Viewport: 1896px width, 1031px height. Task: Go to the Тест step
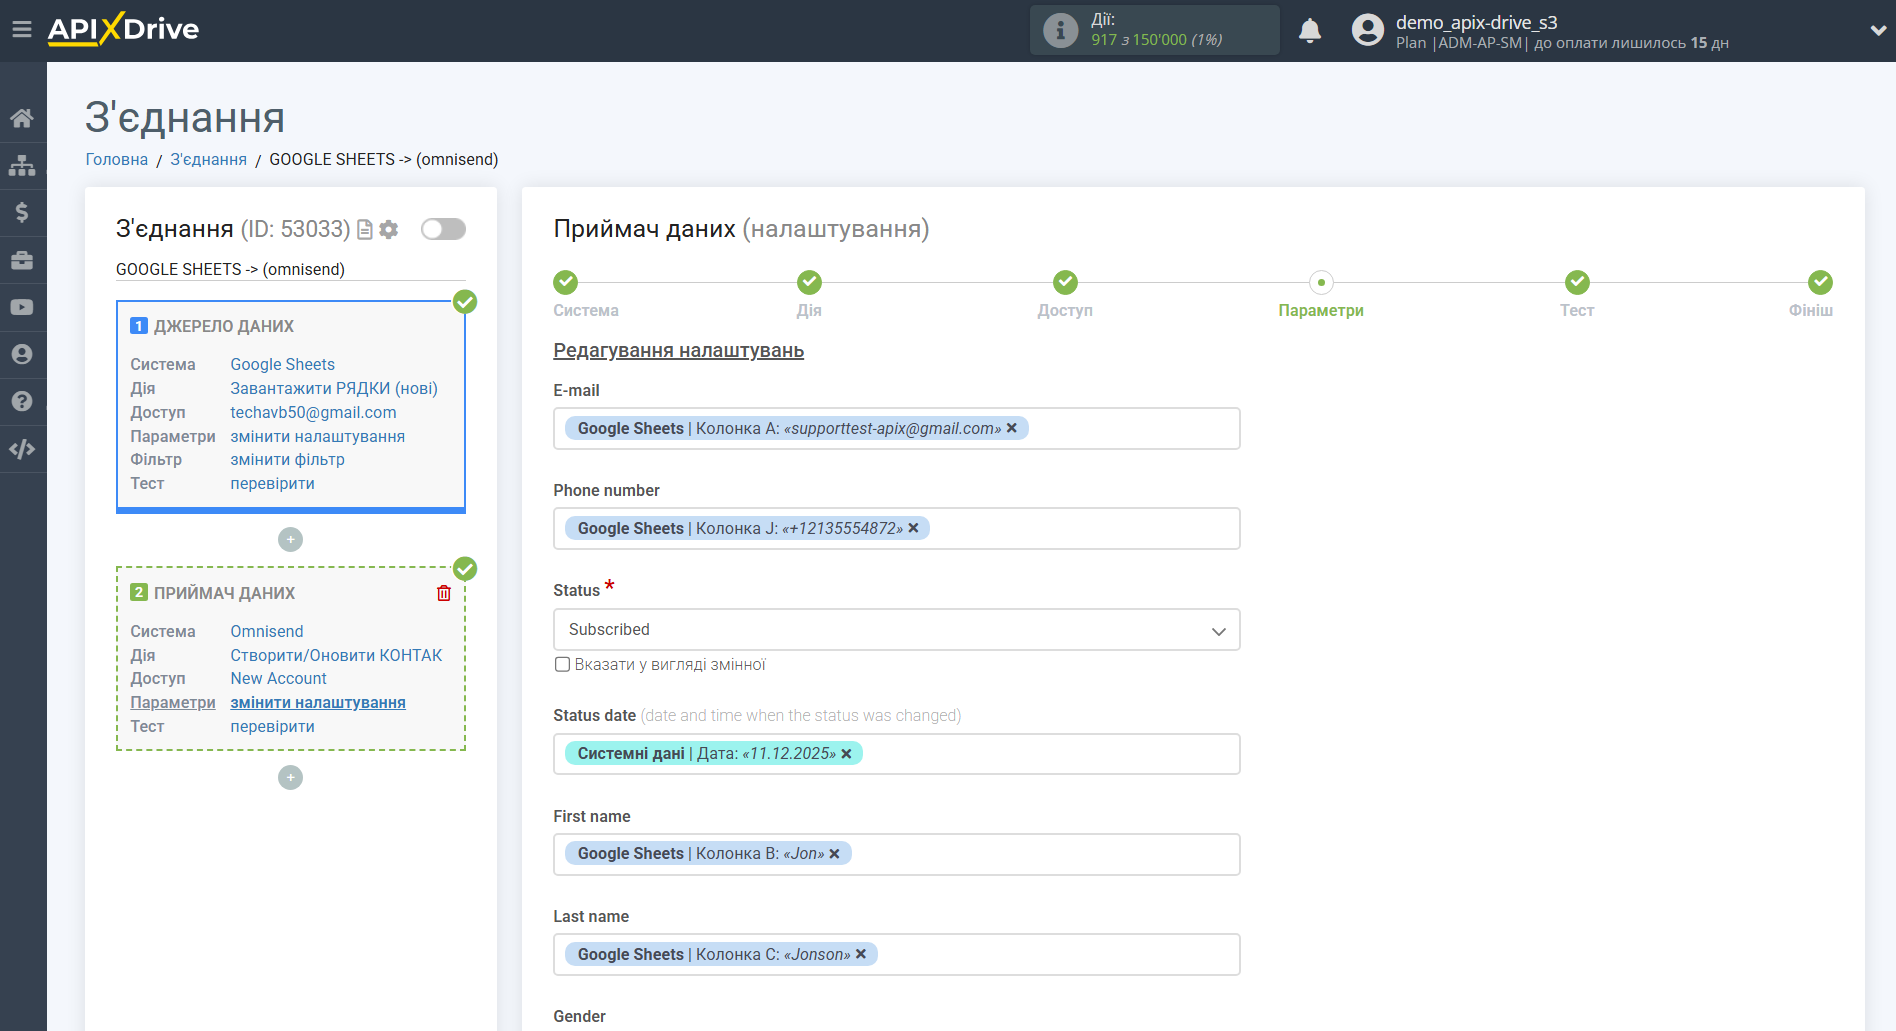pos(1576,283)
